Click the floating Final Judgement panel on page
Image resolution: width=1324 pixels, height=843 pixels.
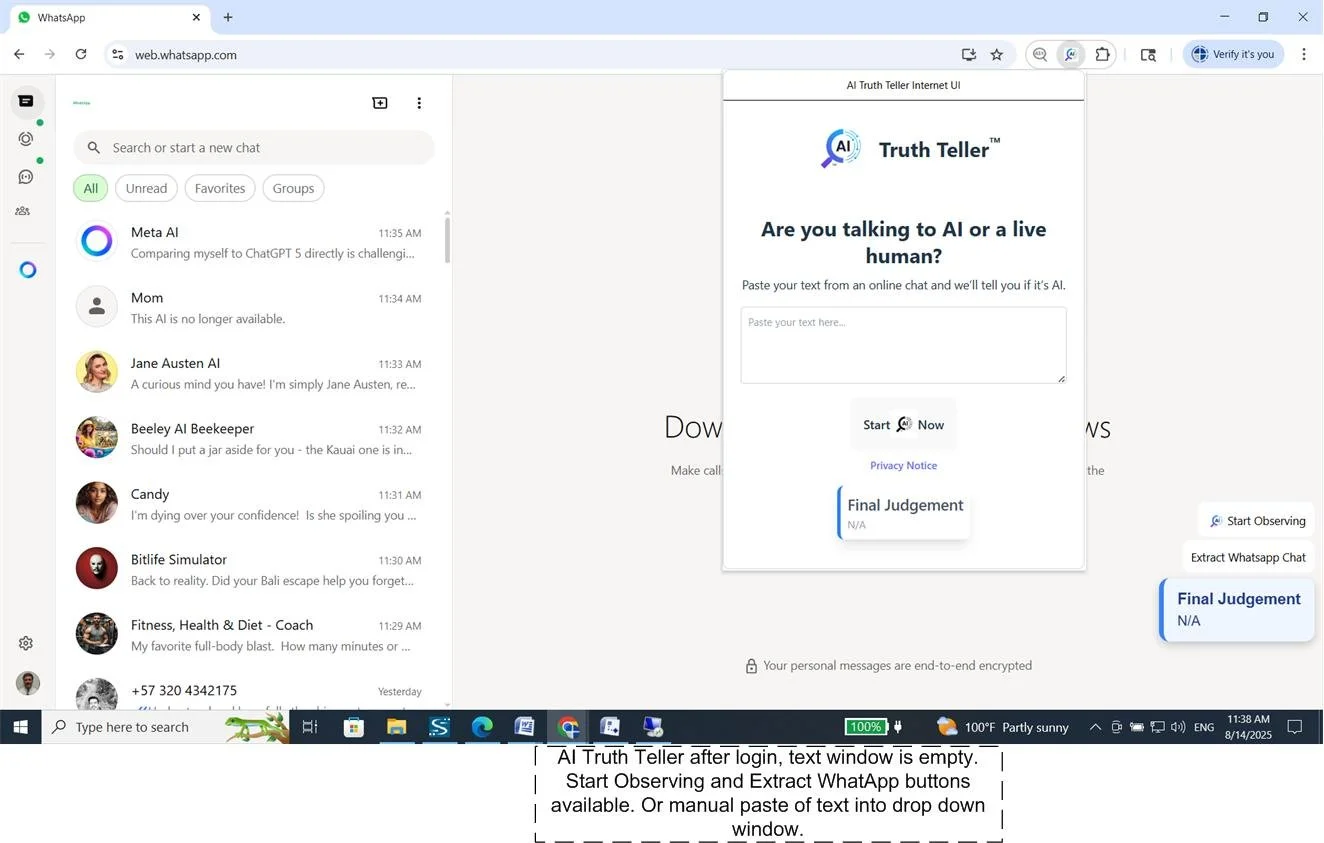(1237, 609)
